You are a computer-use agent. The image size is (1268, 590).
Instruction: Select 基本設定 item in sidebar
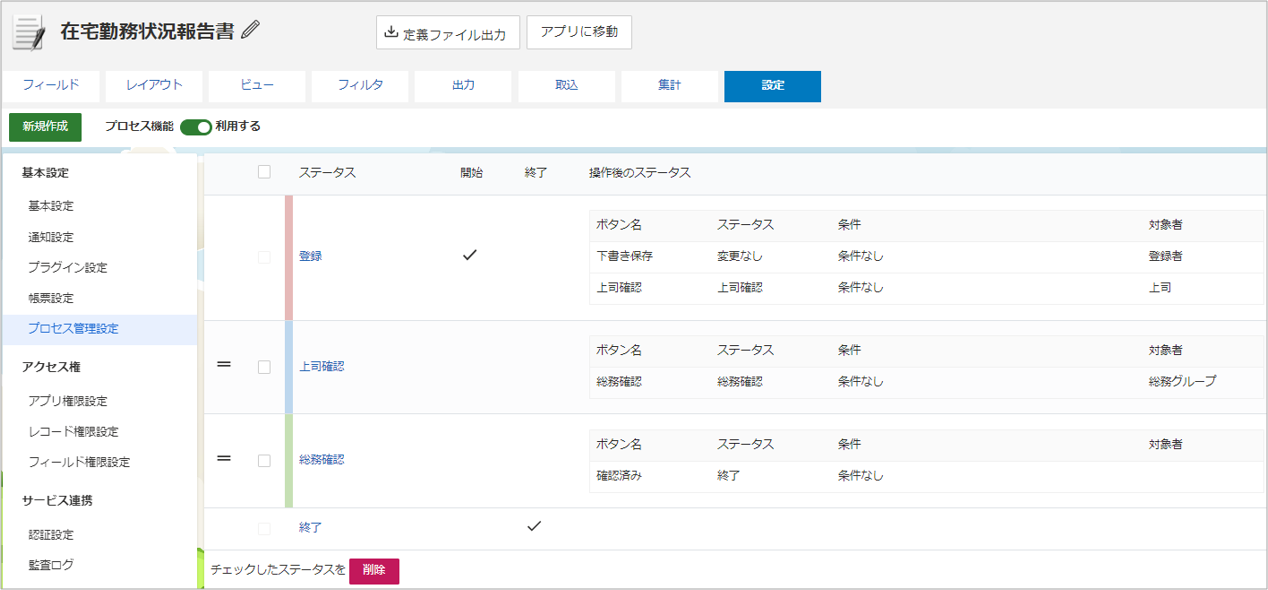tap(100, 206)
